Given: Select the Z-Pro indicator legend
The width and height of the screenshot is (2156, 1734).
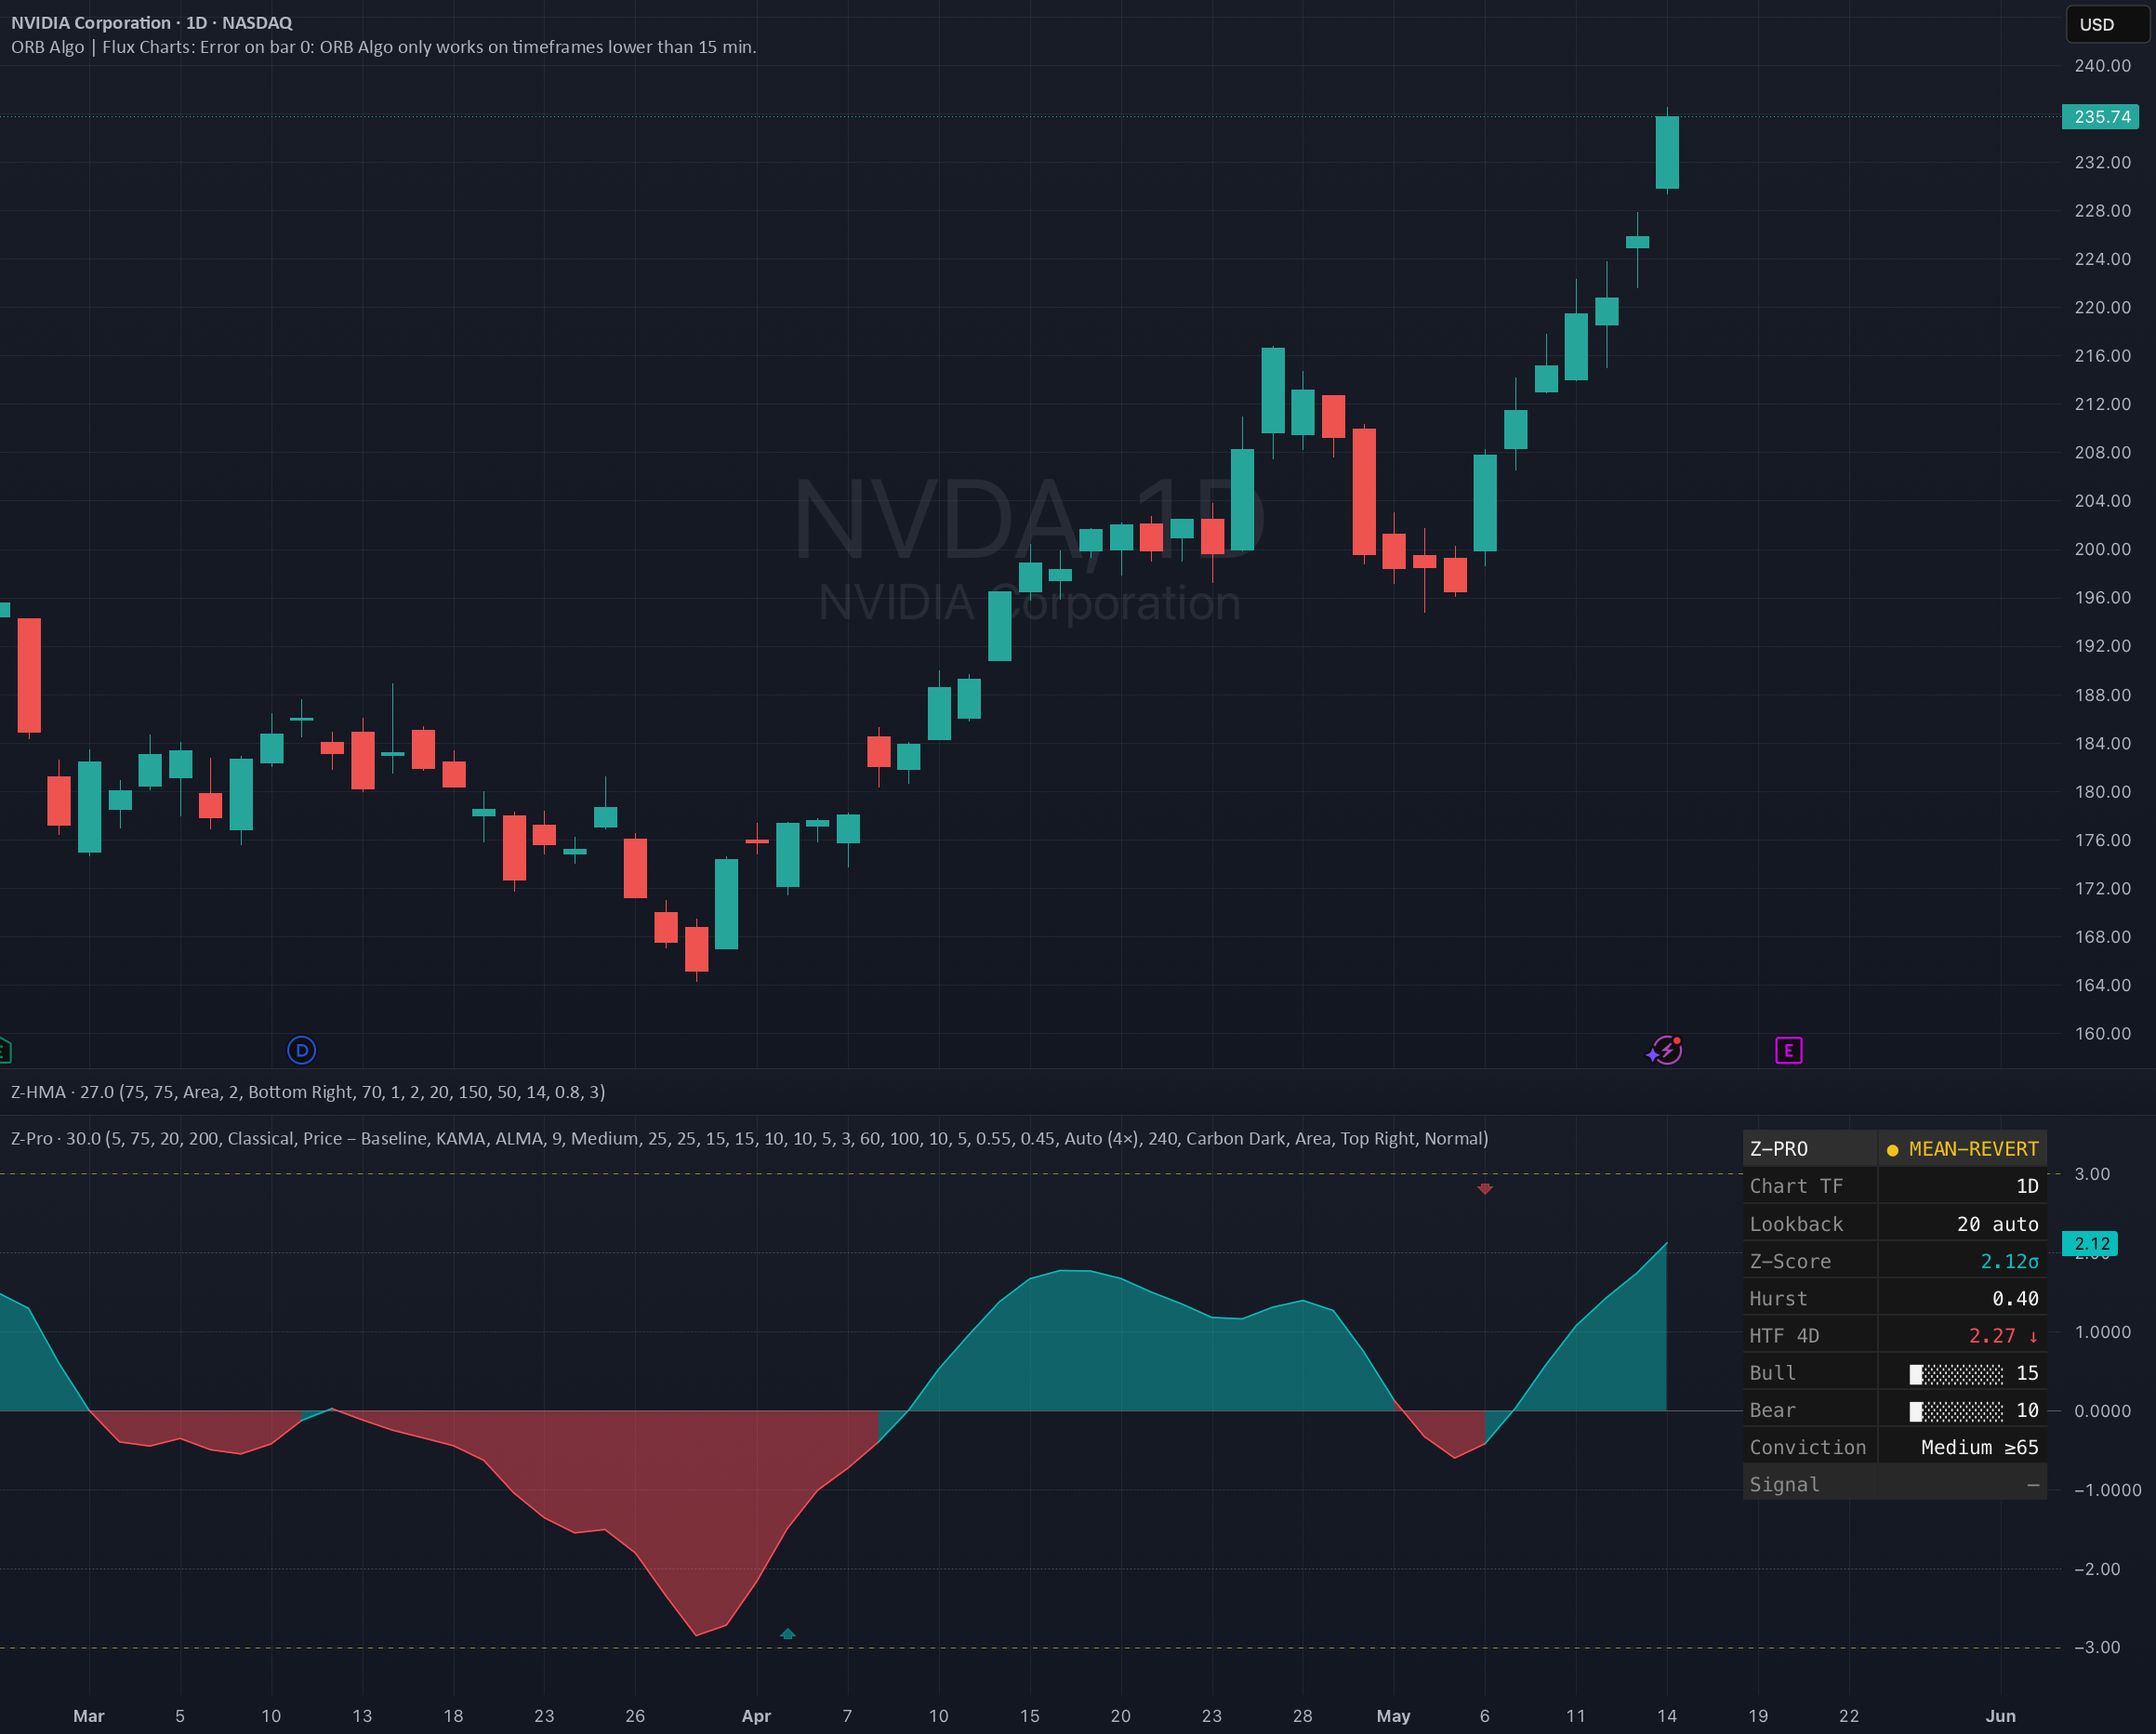Looking at the screenshot, I should pos(749,1138).
